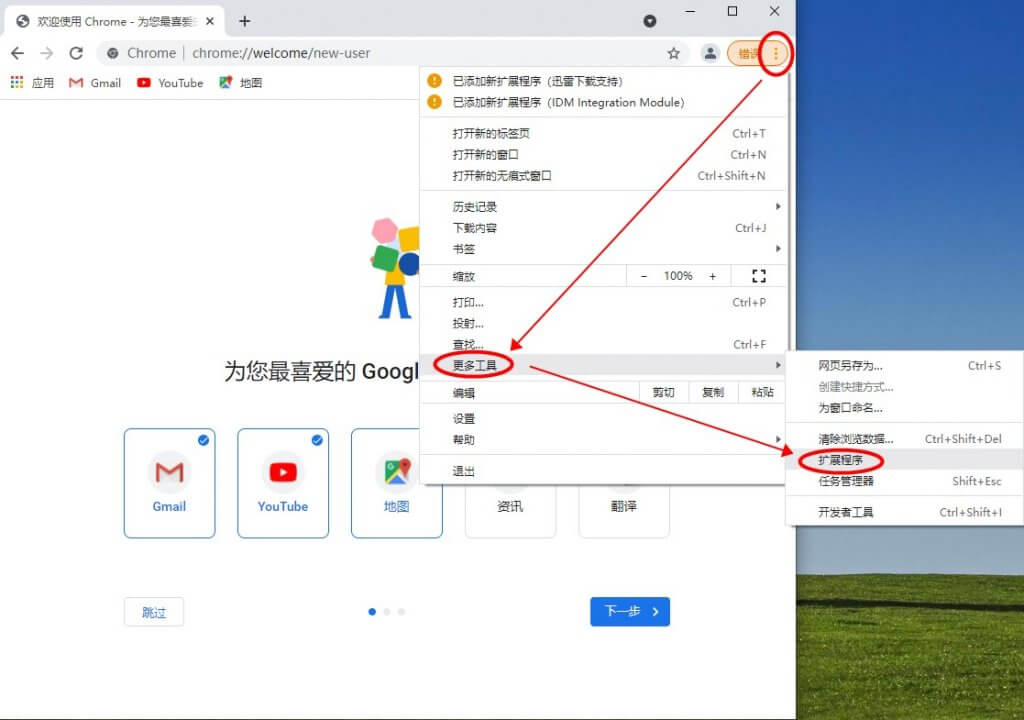Toggle the Gmail card on the welcome page
The image size is (1024, 720).
169,483
